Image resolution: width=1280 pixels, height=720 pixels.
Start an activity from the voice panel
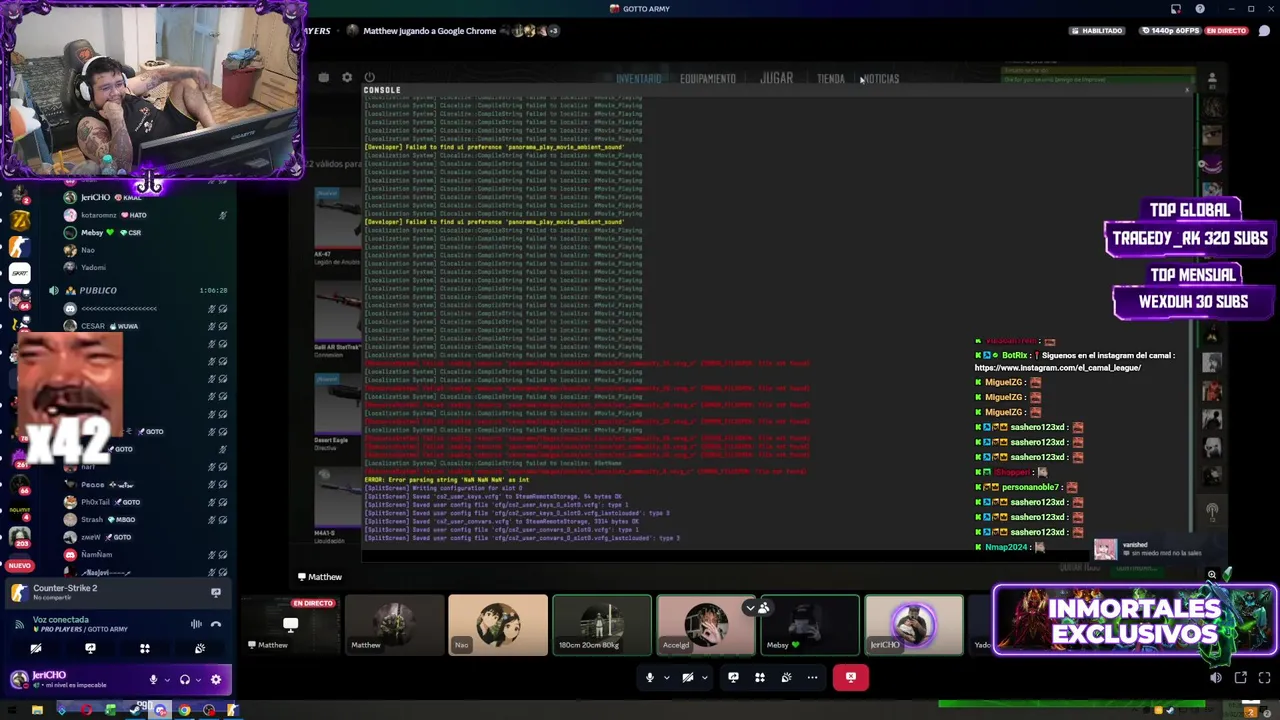click(x=145, y=649)
